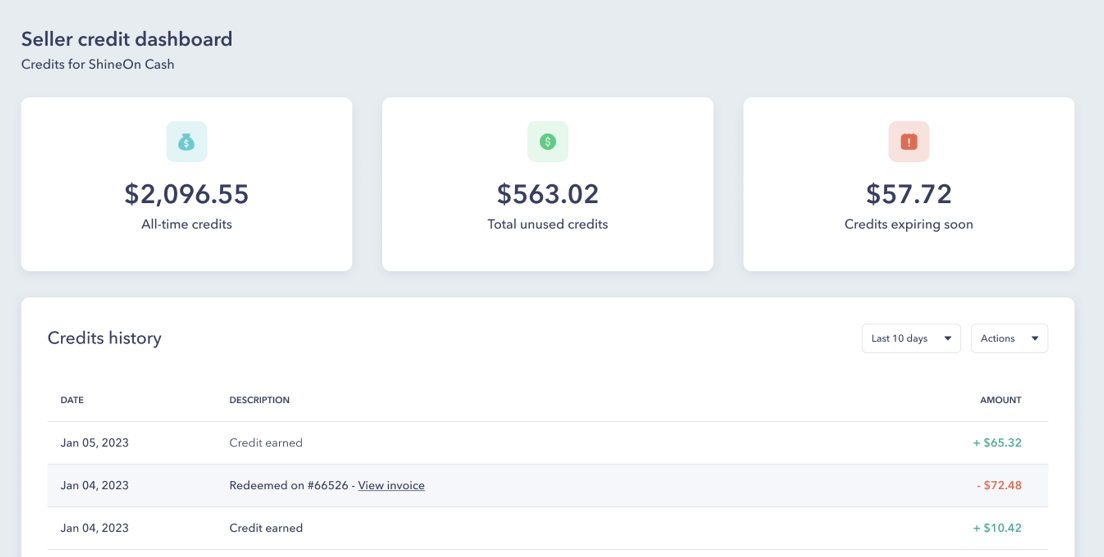The image size is (1104, 557).
Task: Select the DATE column header
Action: click(x=72, y=400)
